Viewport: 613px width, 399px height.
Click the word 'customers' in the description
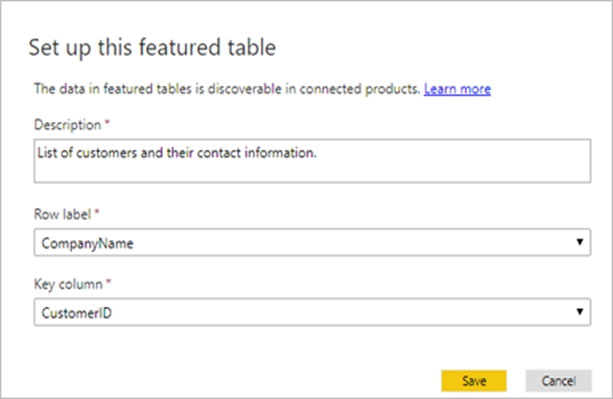point(106,153)
